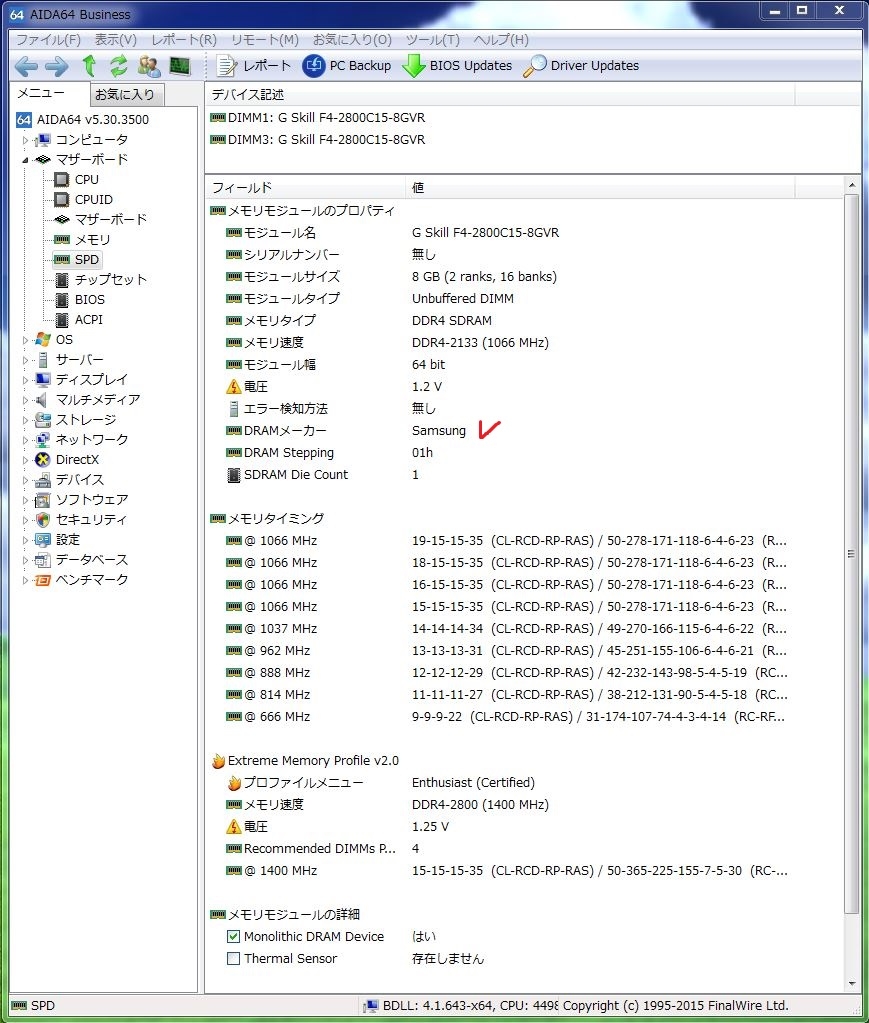Select DIMM3: G Skill F4-2800C15-8GVR device
The height and width of the screenshot is (1023, 869).
[318, 140]
